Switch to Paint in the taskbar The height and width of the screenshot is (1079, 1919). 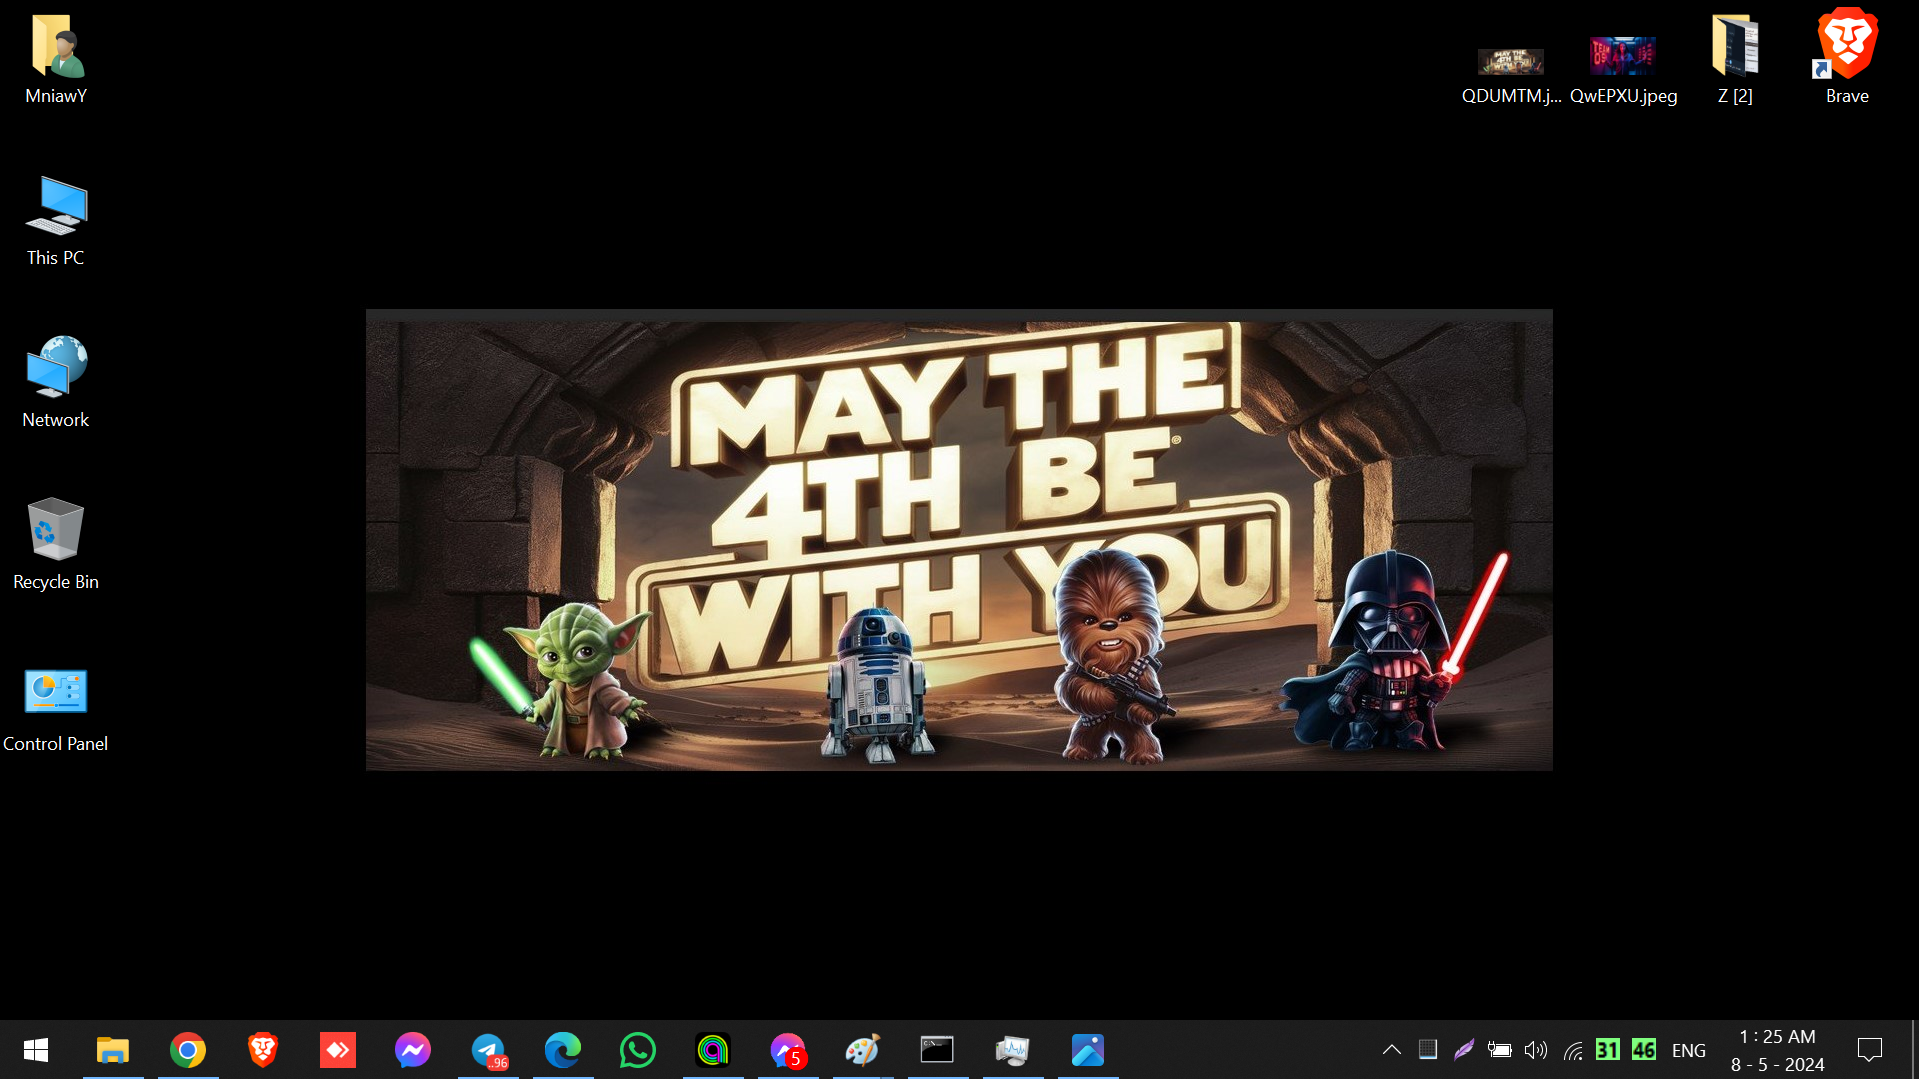pos(863,1050)
